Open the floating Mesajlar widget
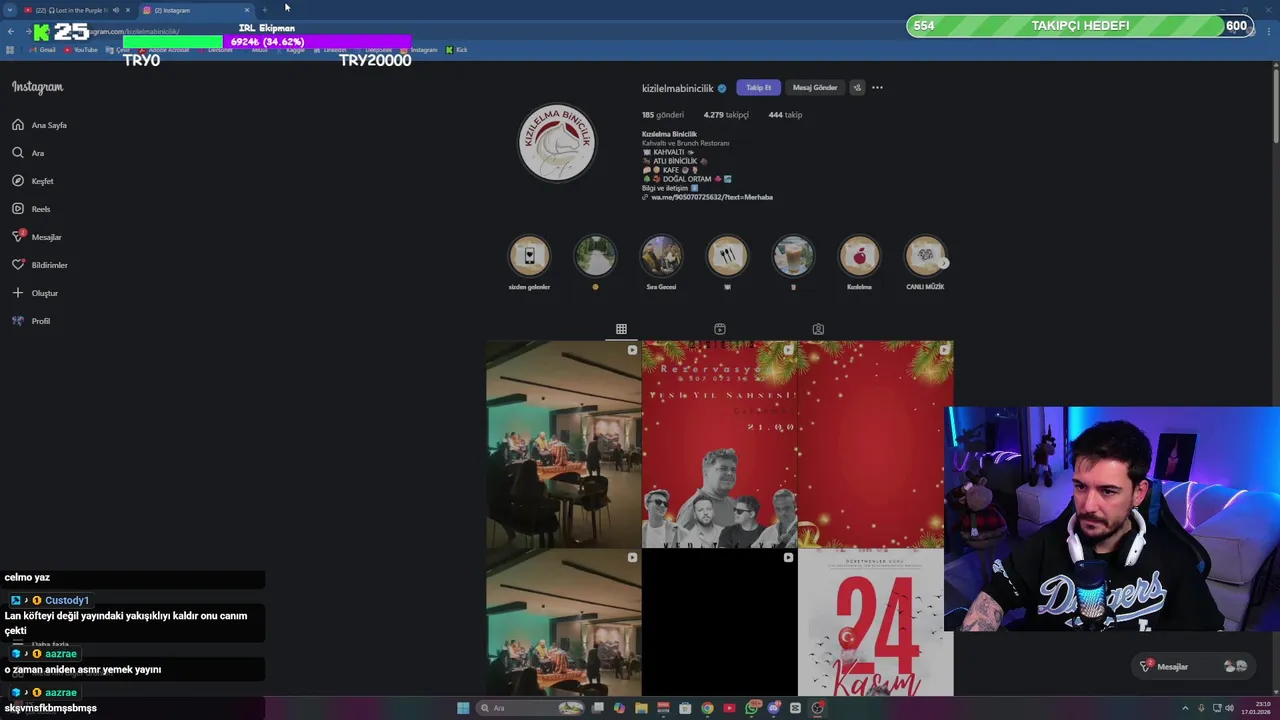 pyautogui.click(x=1194, y=666)
